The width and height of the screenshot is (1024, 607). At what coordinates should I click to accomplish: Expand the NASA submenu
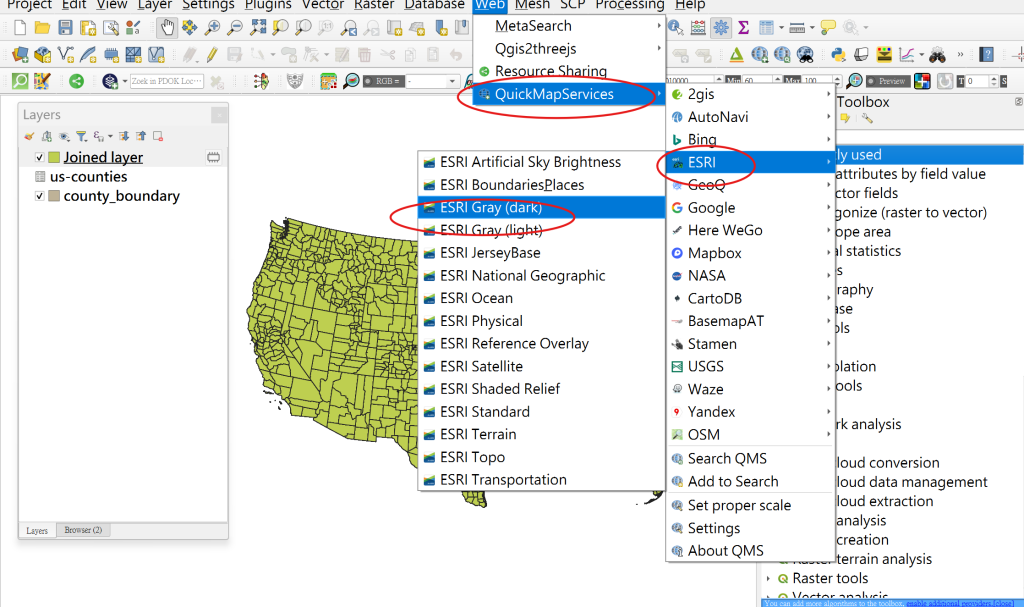pyautogui.click(x=750, y=276)
